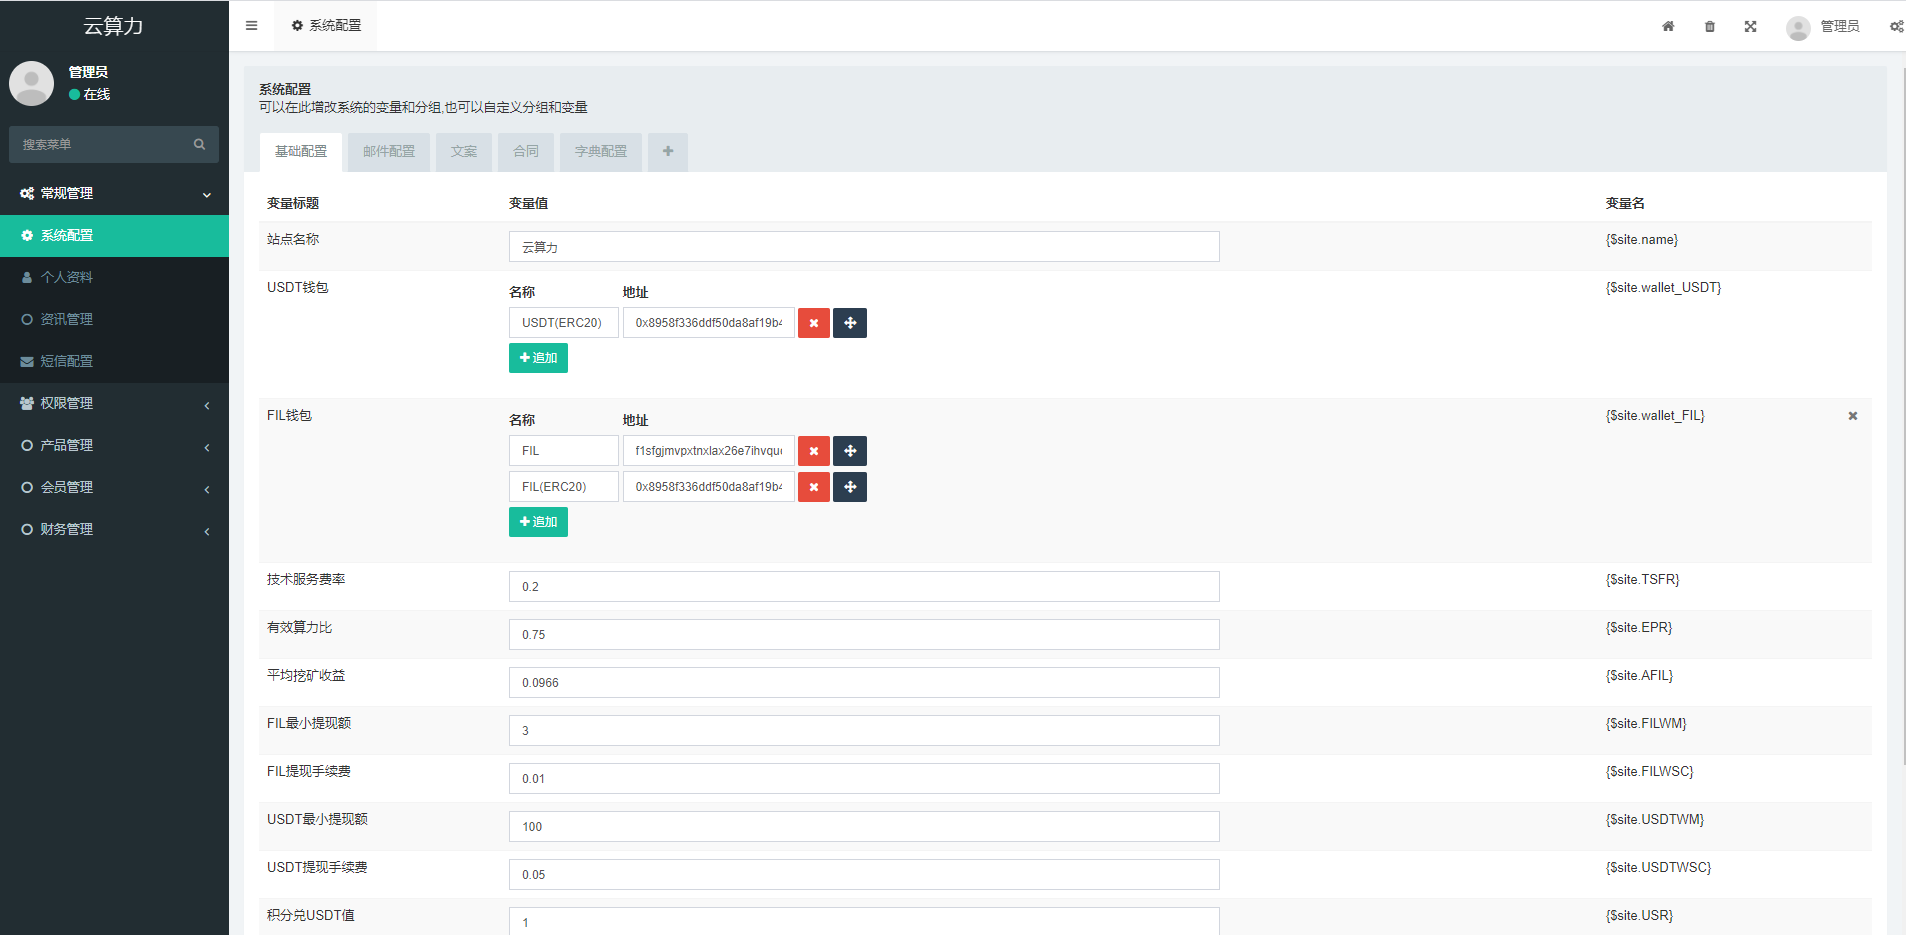Screen dimensions: 1906x935
Task: Click the hamburger menu toggle icon
Action: coord(252,26)
